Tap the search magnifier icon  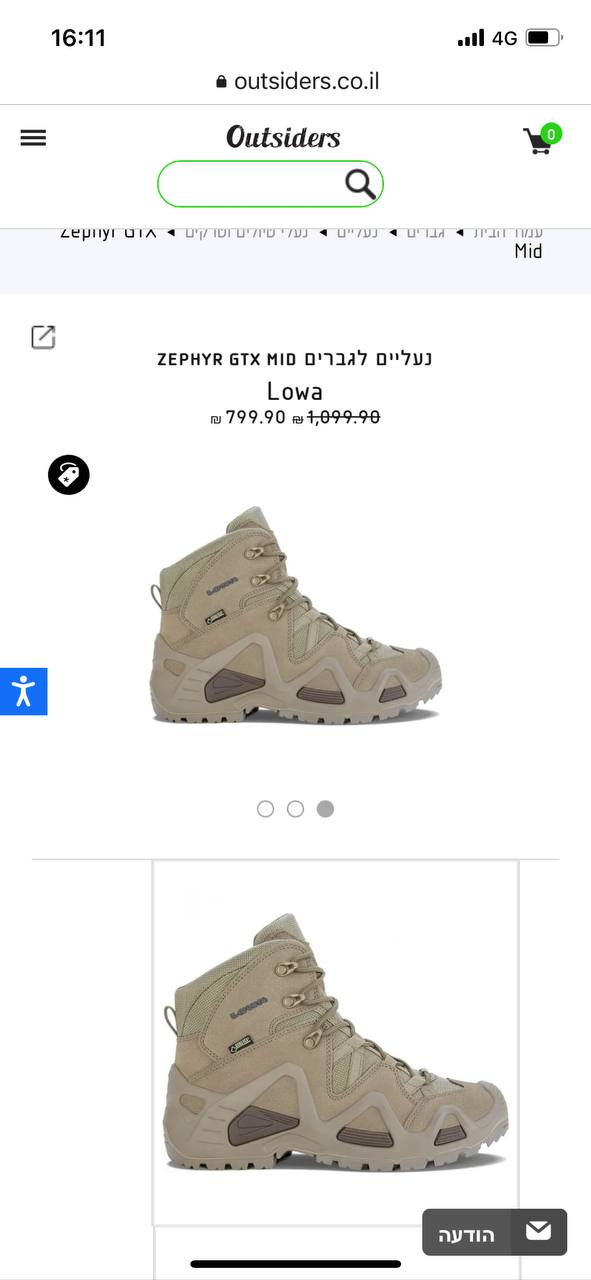point(360,184)
